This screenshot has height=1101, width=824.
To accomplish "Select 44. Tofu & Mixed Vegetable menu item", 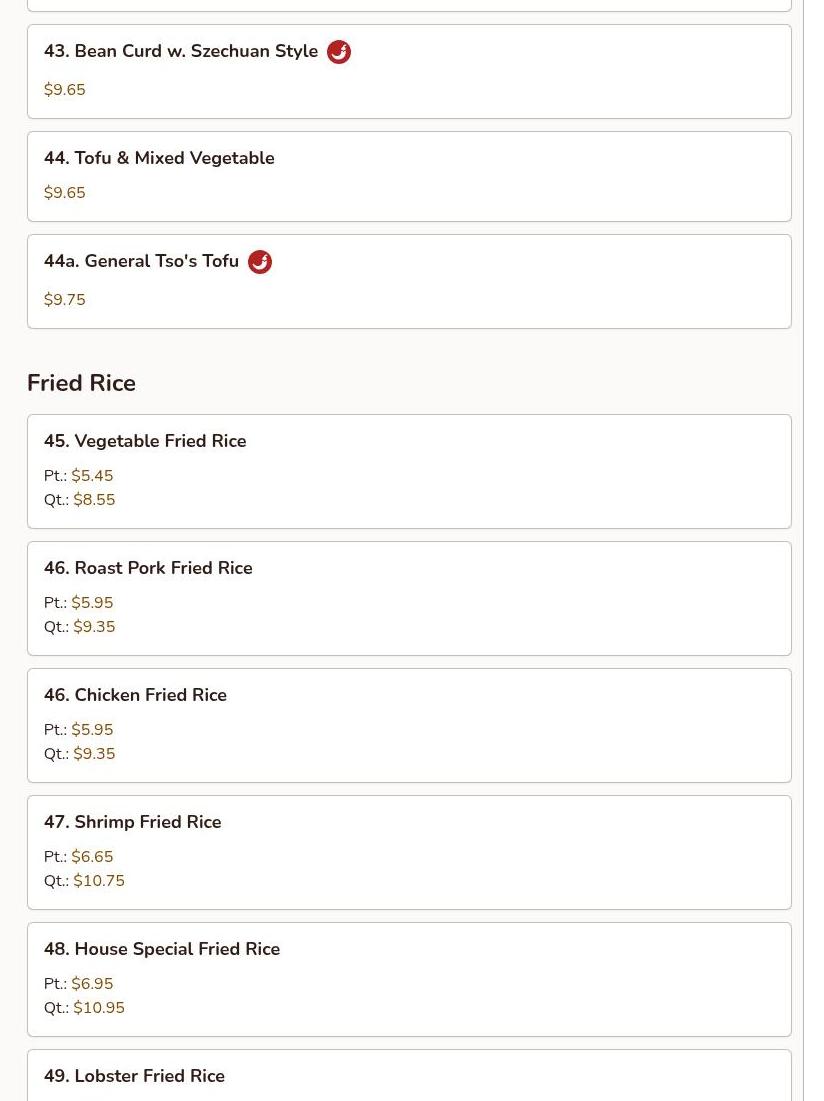I will [x=409, y=176].
